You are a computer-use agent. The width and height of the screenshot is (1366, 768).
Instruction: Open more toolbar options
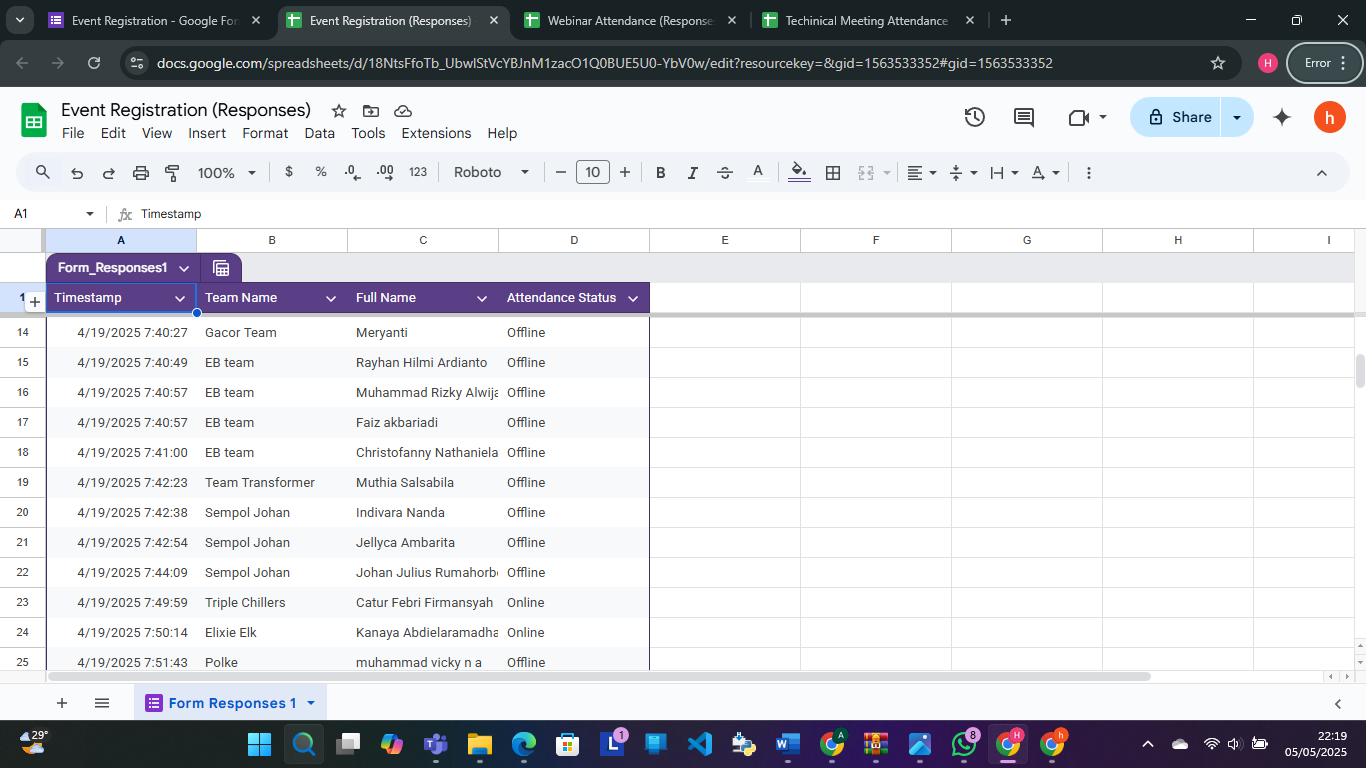click(1089, 173)
